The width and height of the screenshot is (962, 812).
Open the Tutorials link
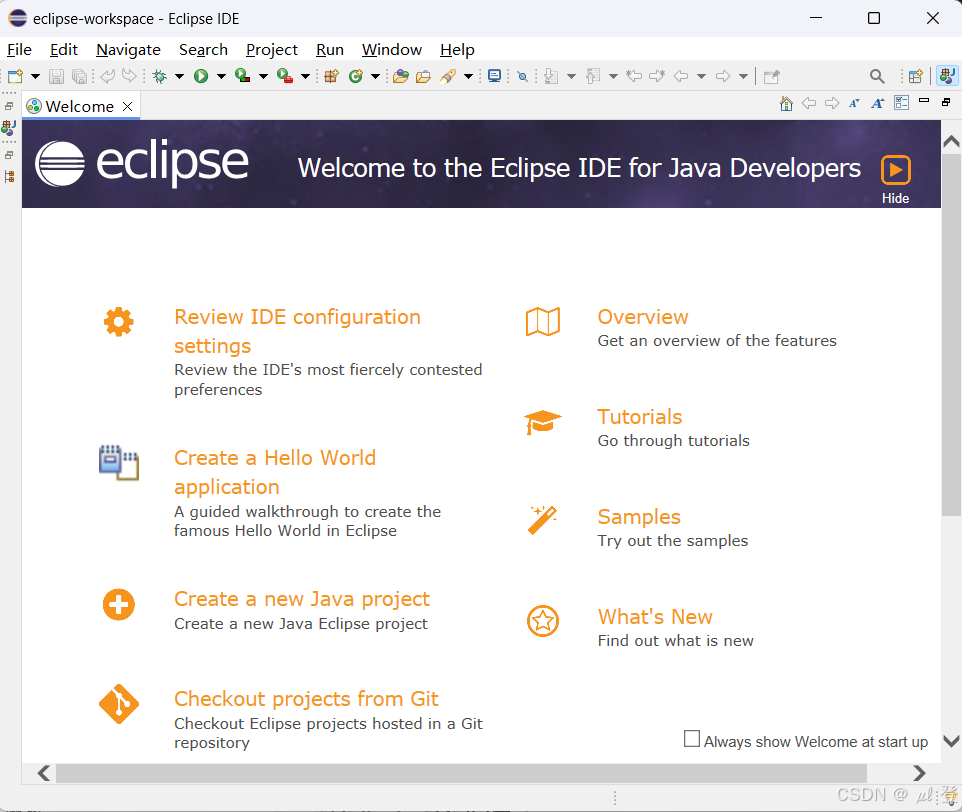[639, 416]
